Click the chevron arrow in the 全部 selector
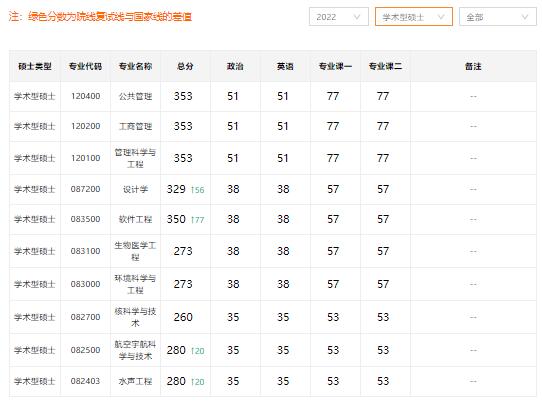The height and width of the screenshot is (402, 542). pyautogui.click(x=525, y=17)
